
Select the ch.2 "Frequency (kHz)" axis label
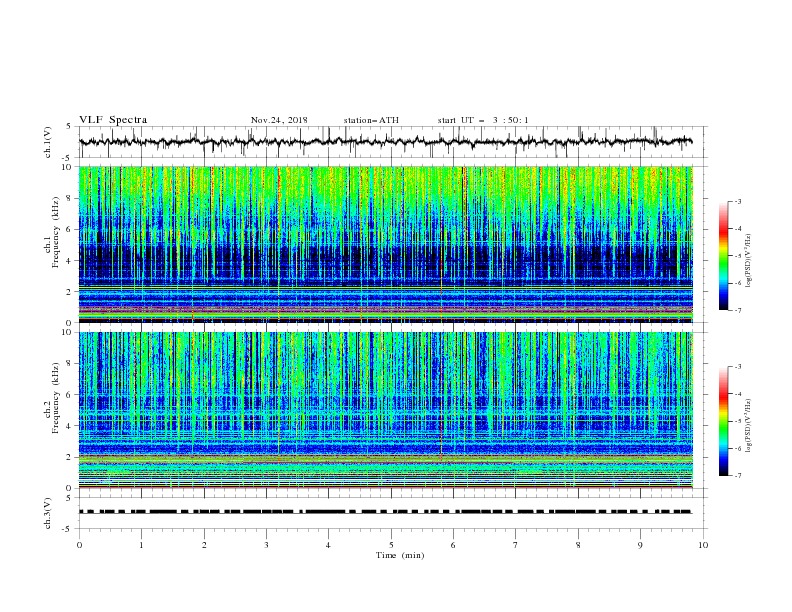(56, 398)
